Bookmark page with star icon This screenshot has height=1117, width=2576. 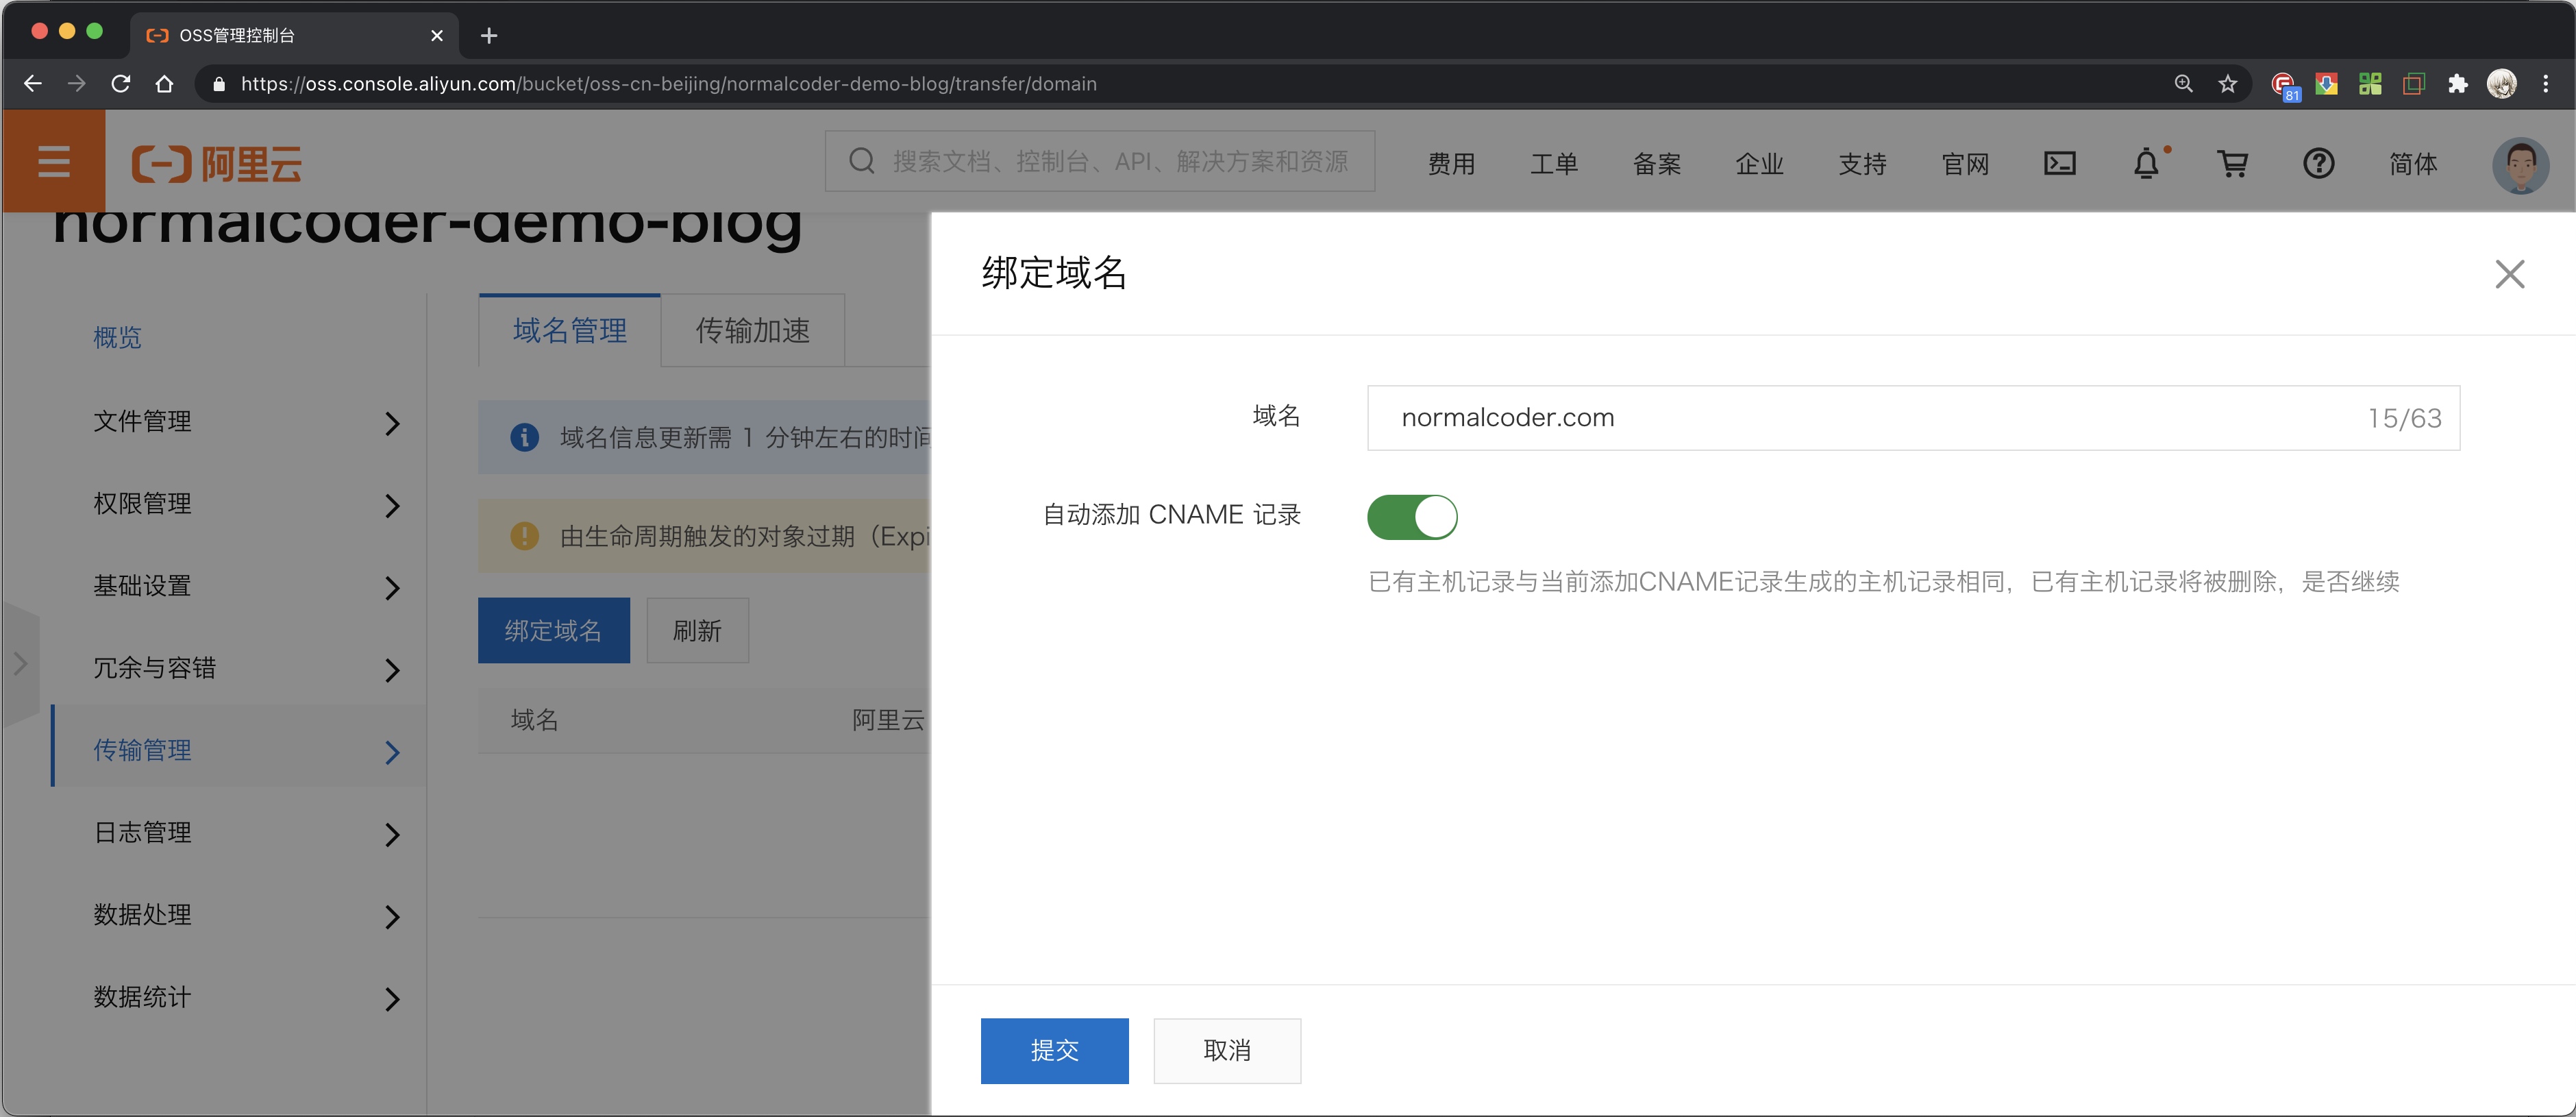pos(2227,84)
